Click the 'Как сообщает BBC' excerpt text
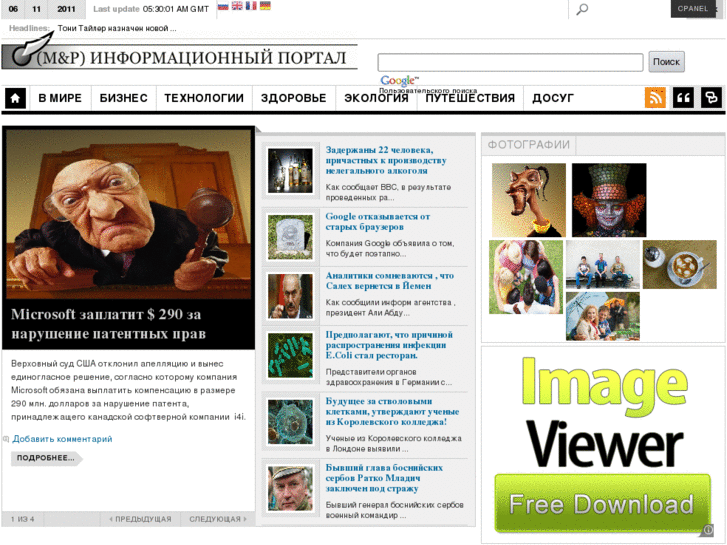The height and width of the screenshot is (545, 727). click(x=388, y=192)
